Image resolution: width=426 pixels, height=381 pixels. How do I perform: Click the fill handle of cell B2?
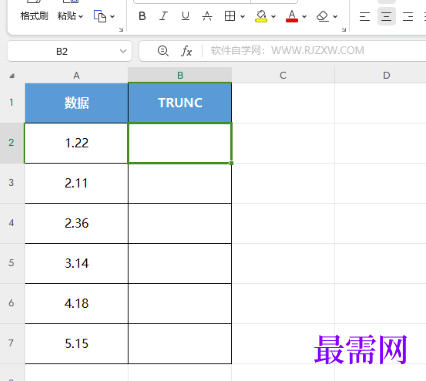231,163
